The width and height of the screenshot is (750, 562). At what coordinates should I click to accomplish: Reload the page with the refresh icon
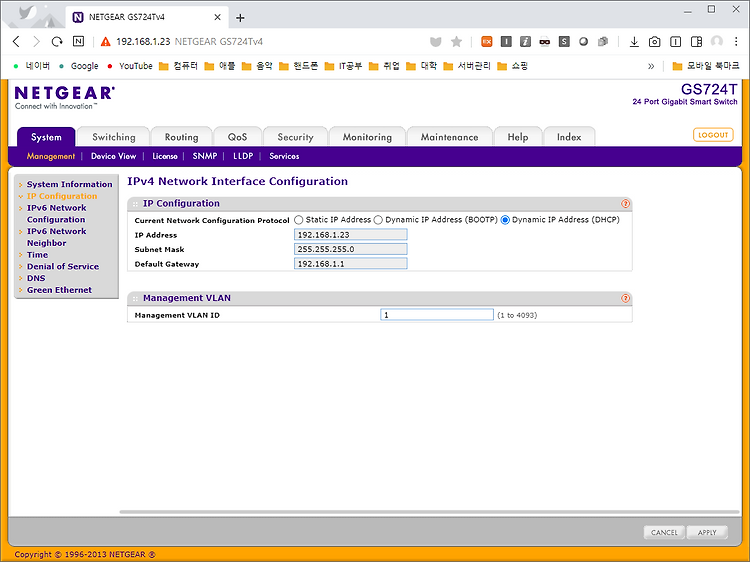pyautogui.click(x=57, y=42)
